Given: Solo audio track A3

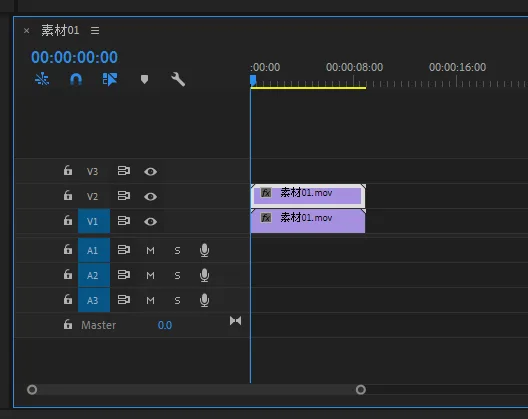Looking at the screenshot, I should point(177,300).
